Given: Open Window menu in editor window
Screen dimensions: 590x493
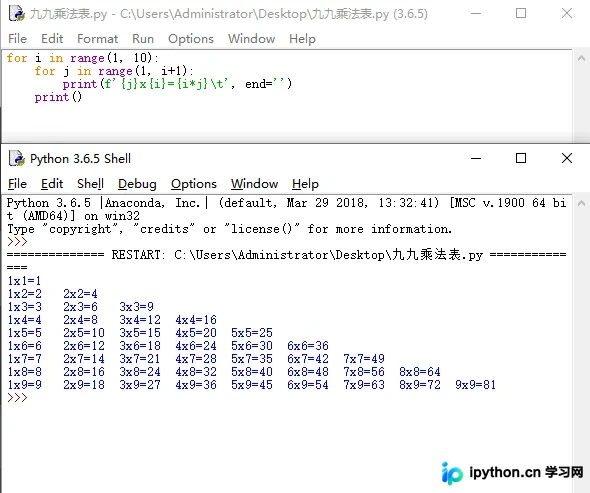Looking at the screenshot, I should click(x=251, y=39).
